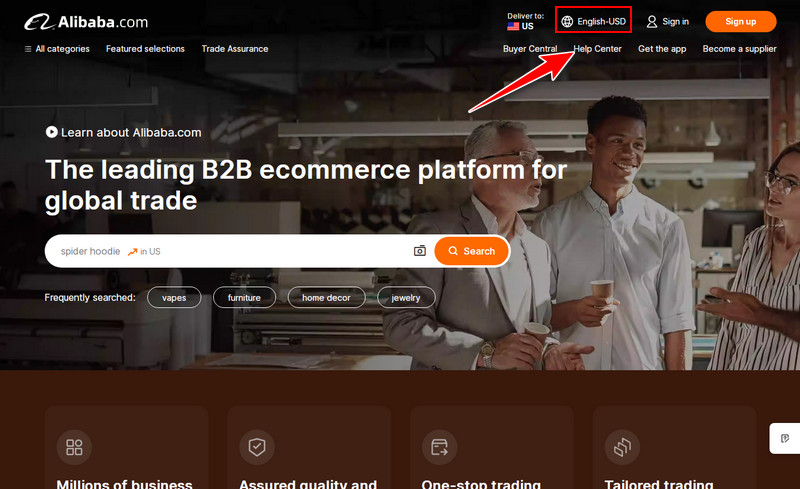Screen dimensions: 800x489
Task: Click the Tailored trading card title
Action: tap(659, 484)
